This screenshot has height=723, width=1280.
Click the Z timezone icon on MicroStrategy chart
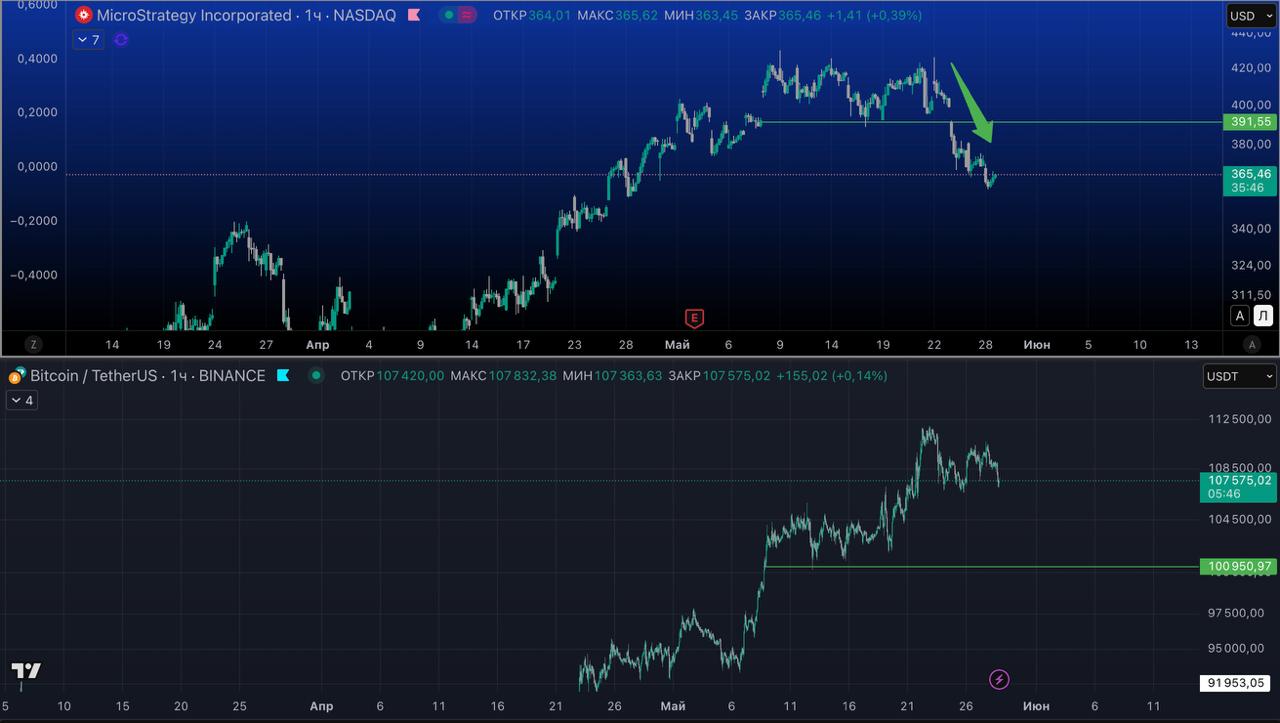coord(33,344)
